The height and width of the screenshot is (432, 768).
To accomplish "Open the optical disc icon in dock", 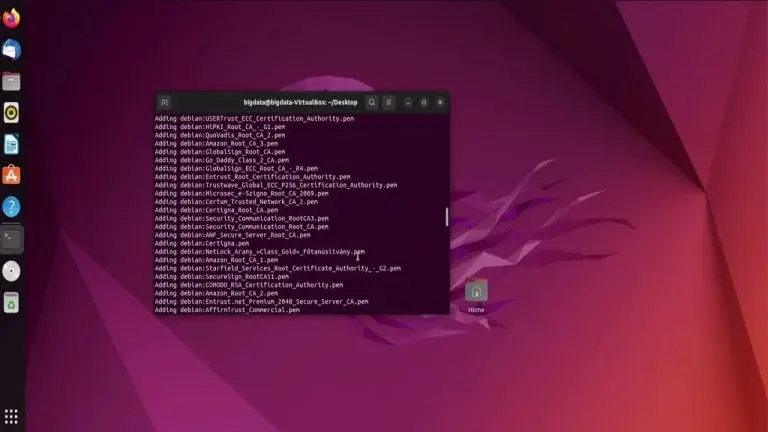I will [x=11, y=271].
